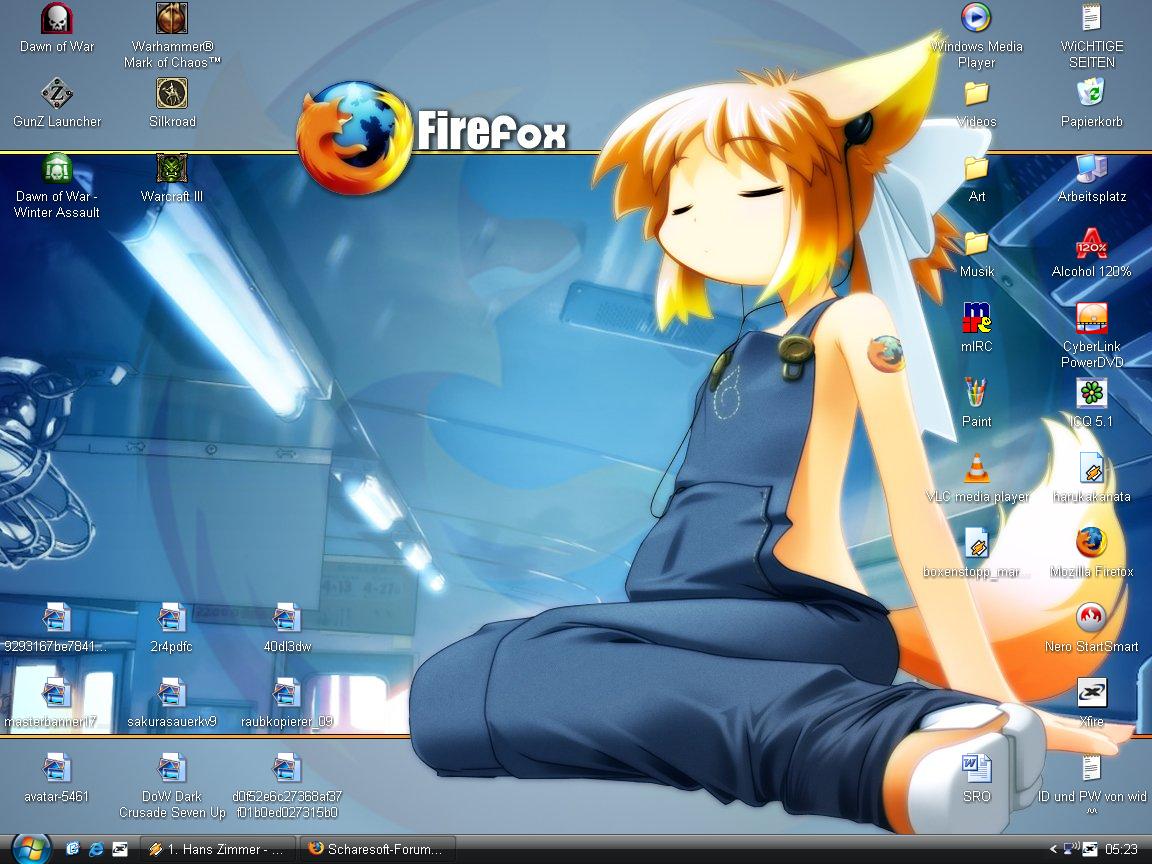The width and height of the screenshot is (1152, 864).
Task: Select the Alcohol 120% icon
Action: tap(1091, 245)
